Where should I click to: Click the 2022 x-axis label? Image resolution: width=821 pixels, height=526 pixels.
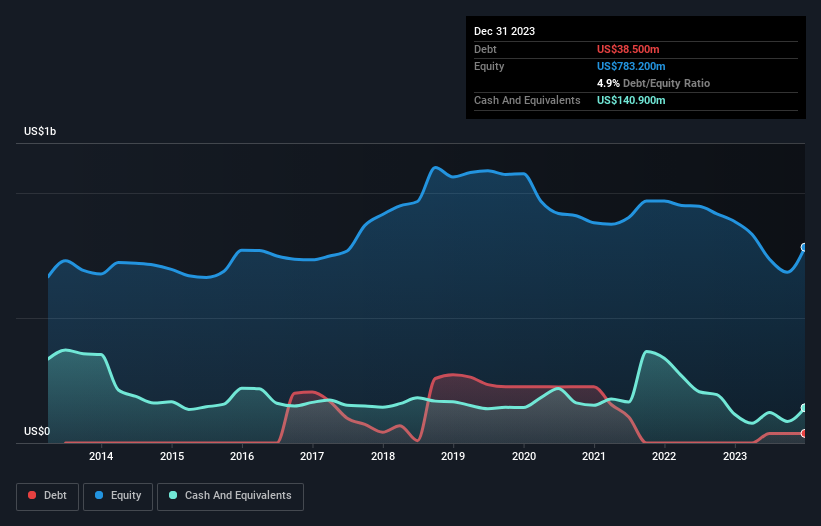click(x=664, y=456)
